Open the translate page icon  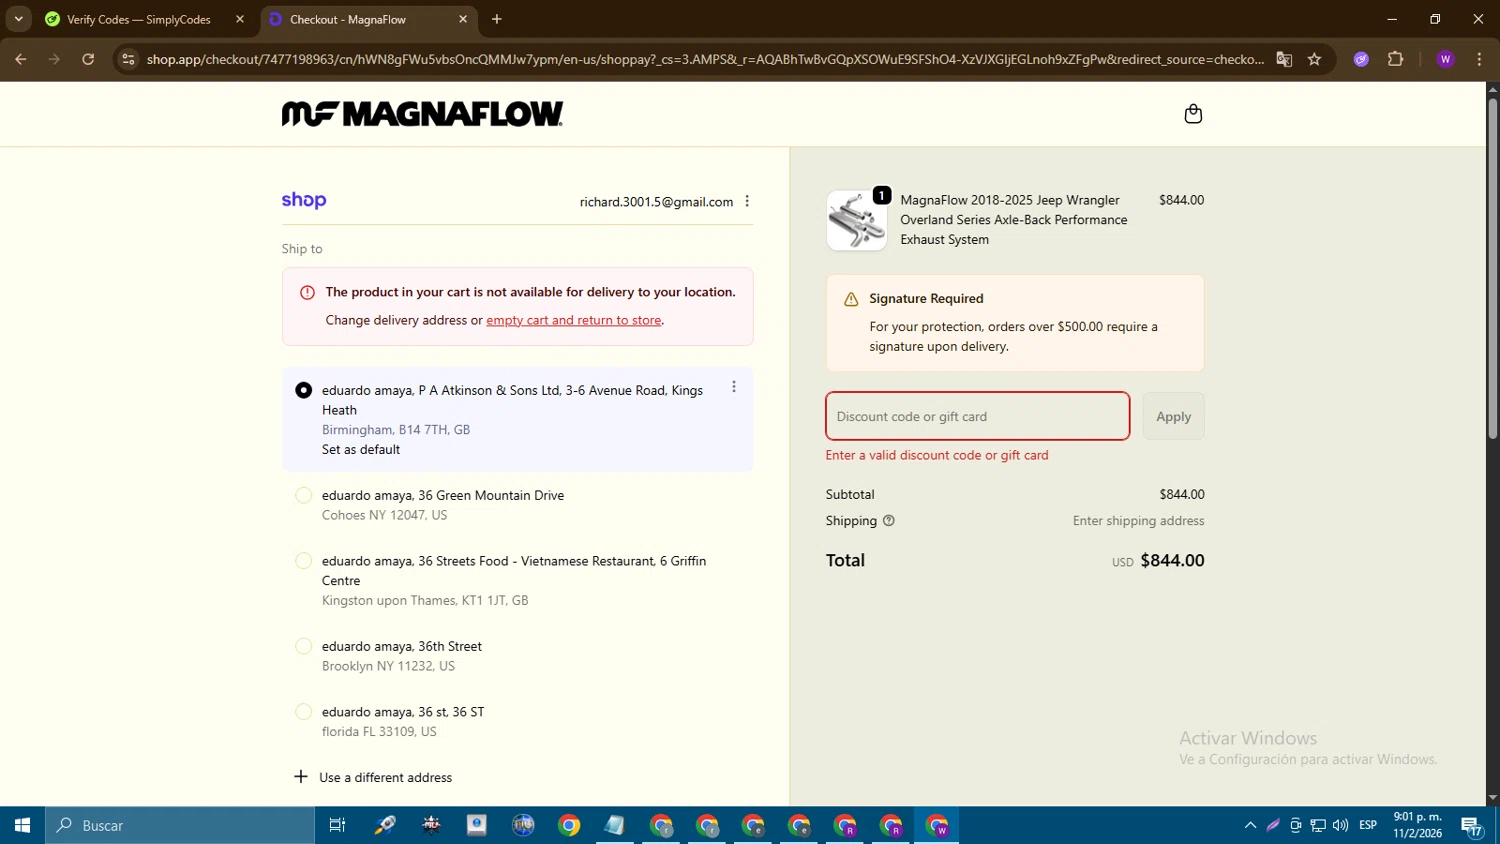click(x=1284, y=59)
